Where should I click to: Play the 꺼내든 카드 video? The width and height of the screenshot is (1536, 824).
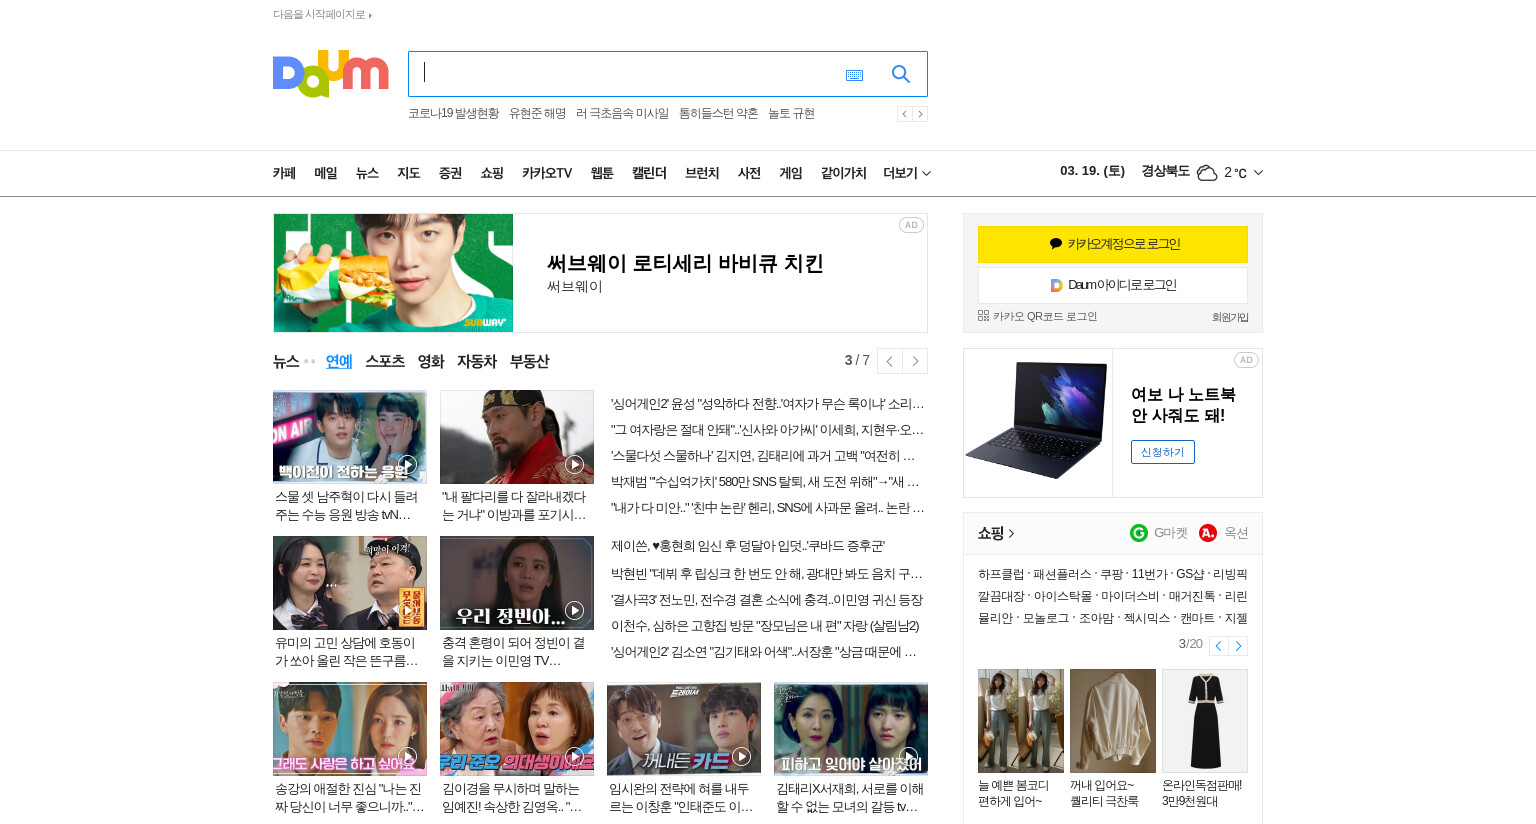tap(683, 729)
